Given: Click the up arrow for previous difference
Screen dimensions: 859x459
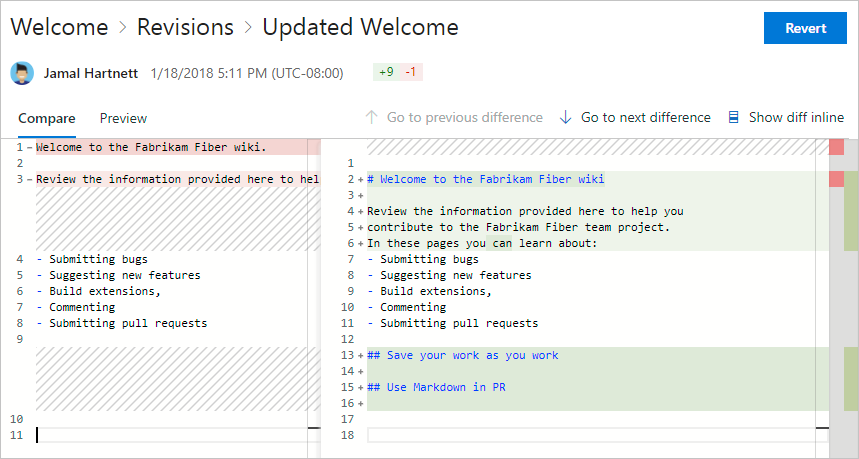Looking at the screenshot, I should (371, 117).
